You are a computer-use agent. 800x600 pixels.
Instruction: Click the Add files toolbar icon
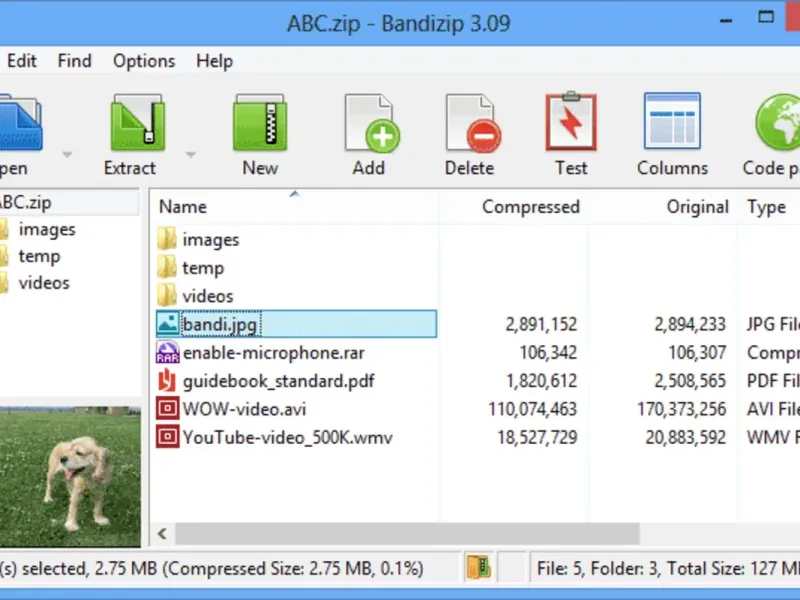coord(371,123)
